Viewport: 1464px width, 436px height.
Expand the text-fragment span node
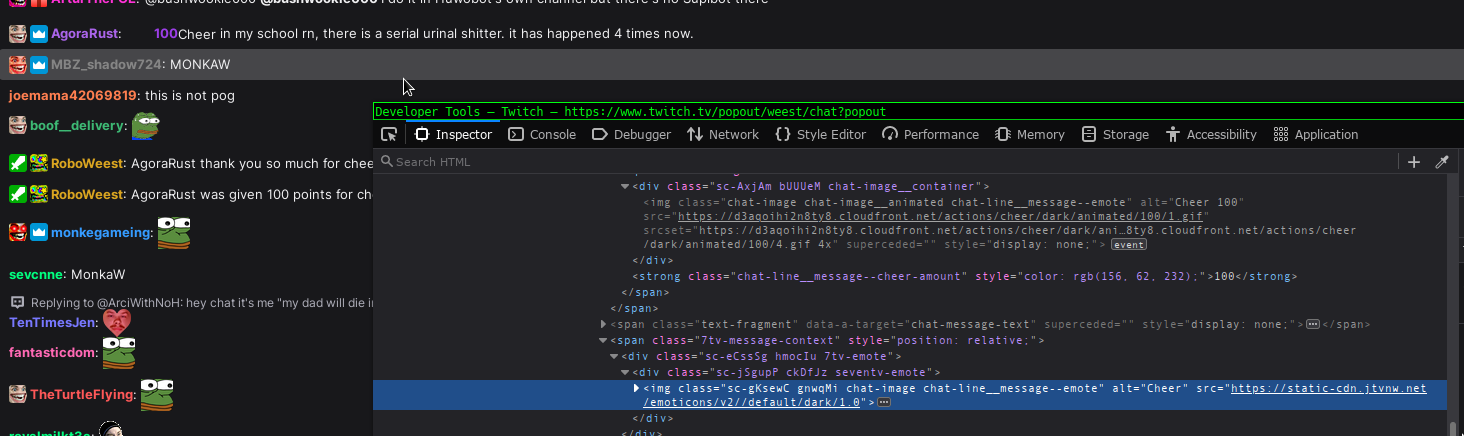coord(603,324)
